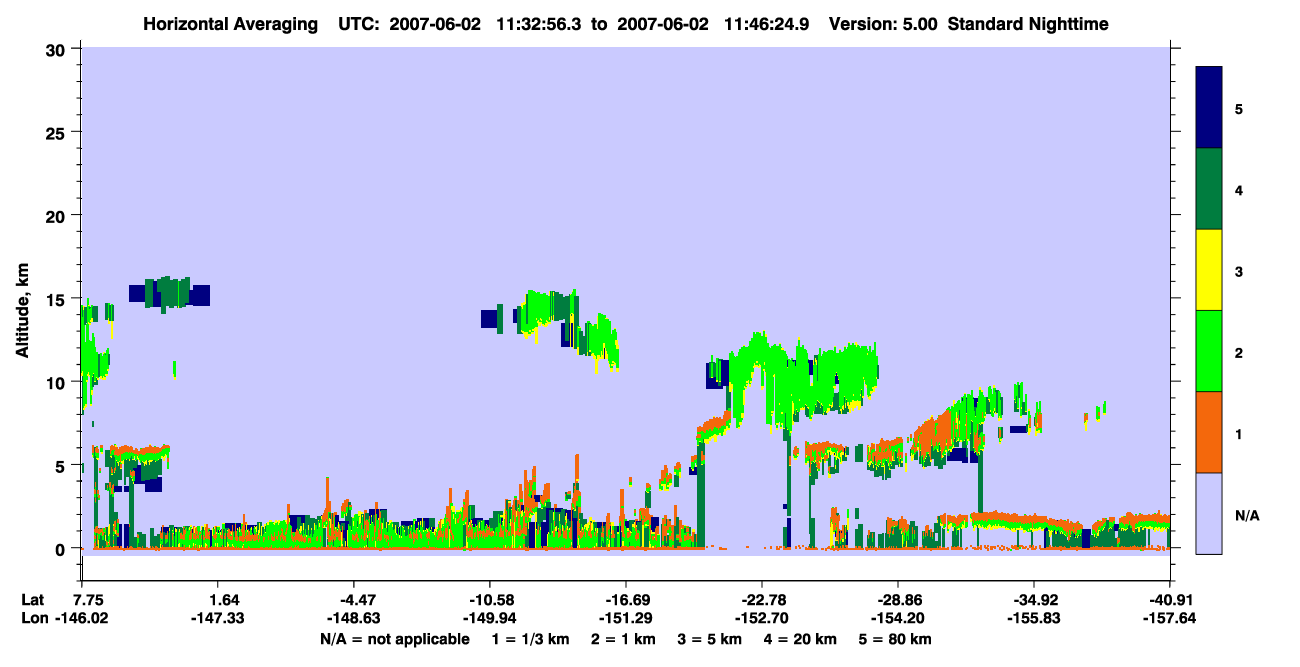1300x667 pixels.
Task: Click the dark green colorbar segment labeled 4
Action: click(x=1209, y=189)
